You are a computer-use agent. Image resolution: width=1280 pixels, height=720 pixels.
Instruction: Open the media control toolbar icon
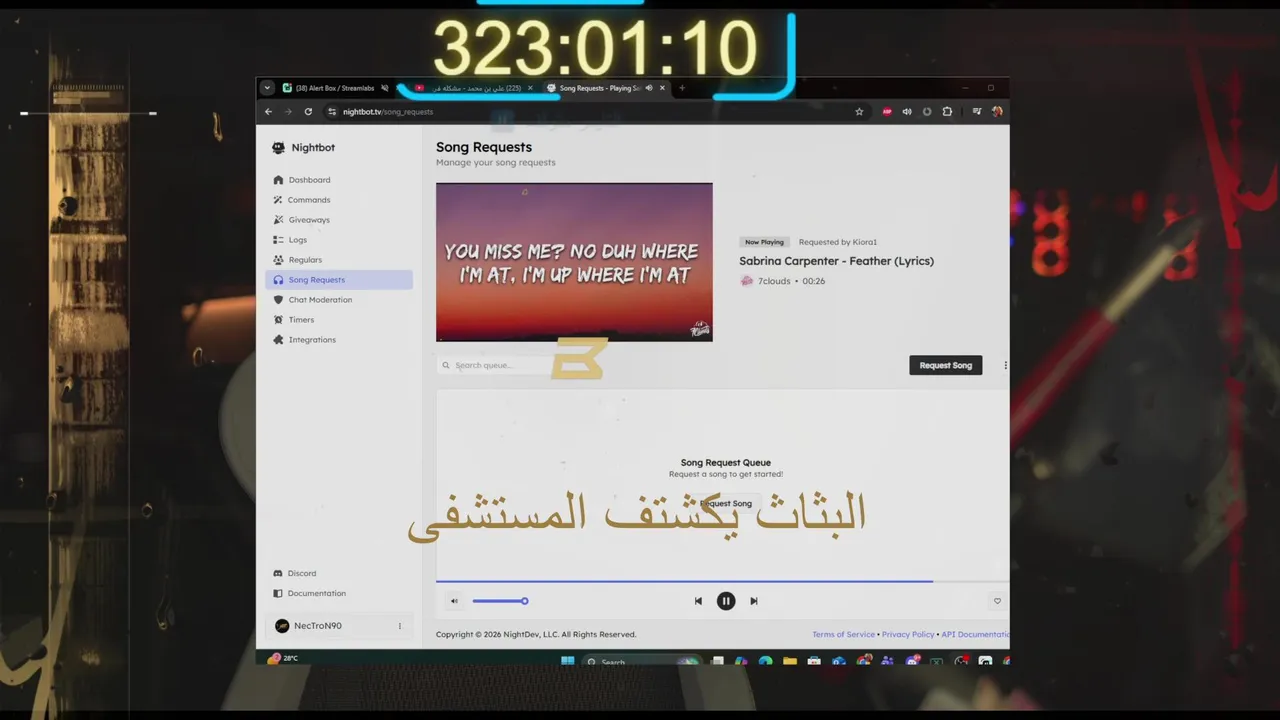(977, 112)
